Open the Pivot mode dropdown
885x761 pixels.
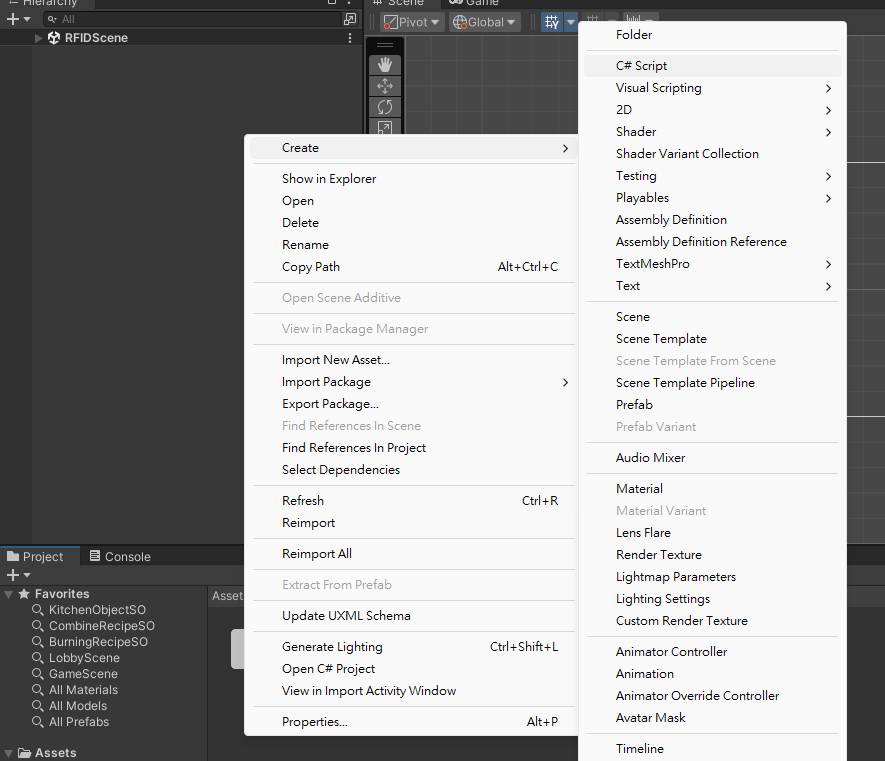tap(411, 22)
